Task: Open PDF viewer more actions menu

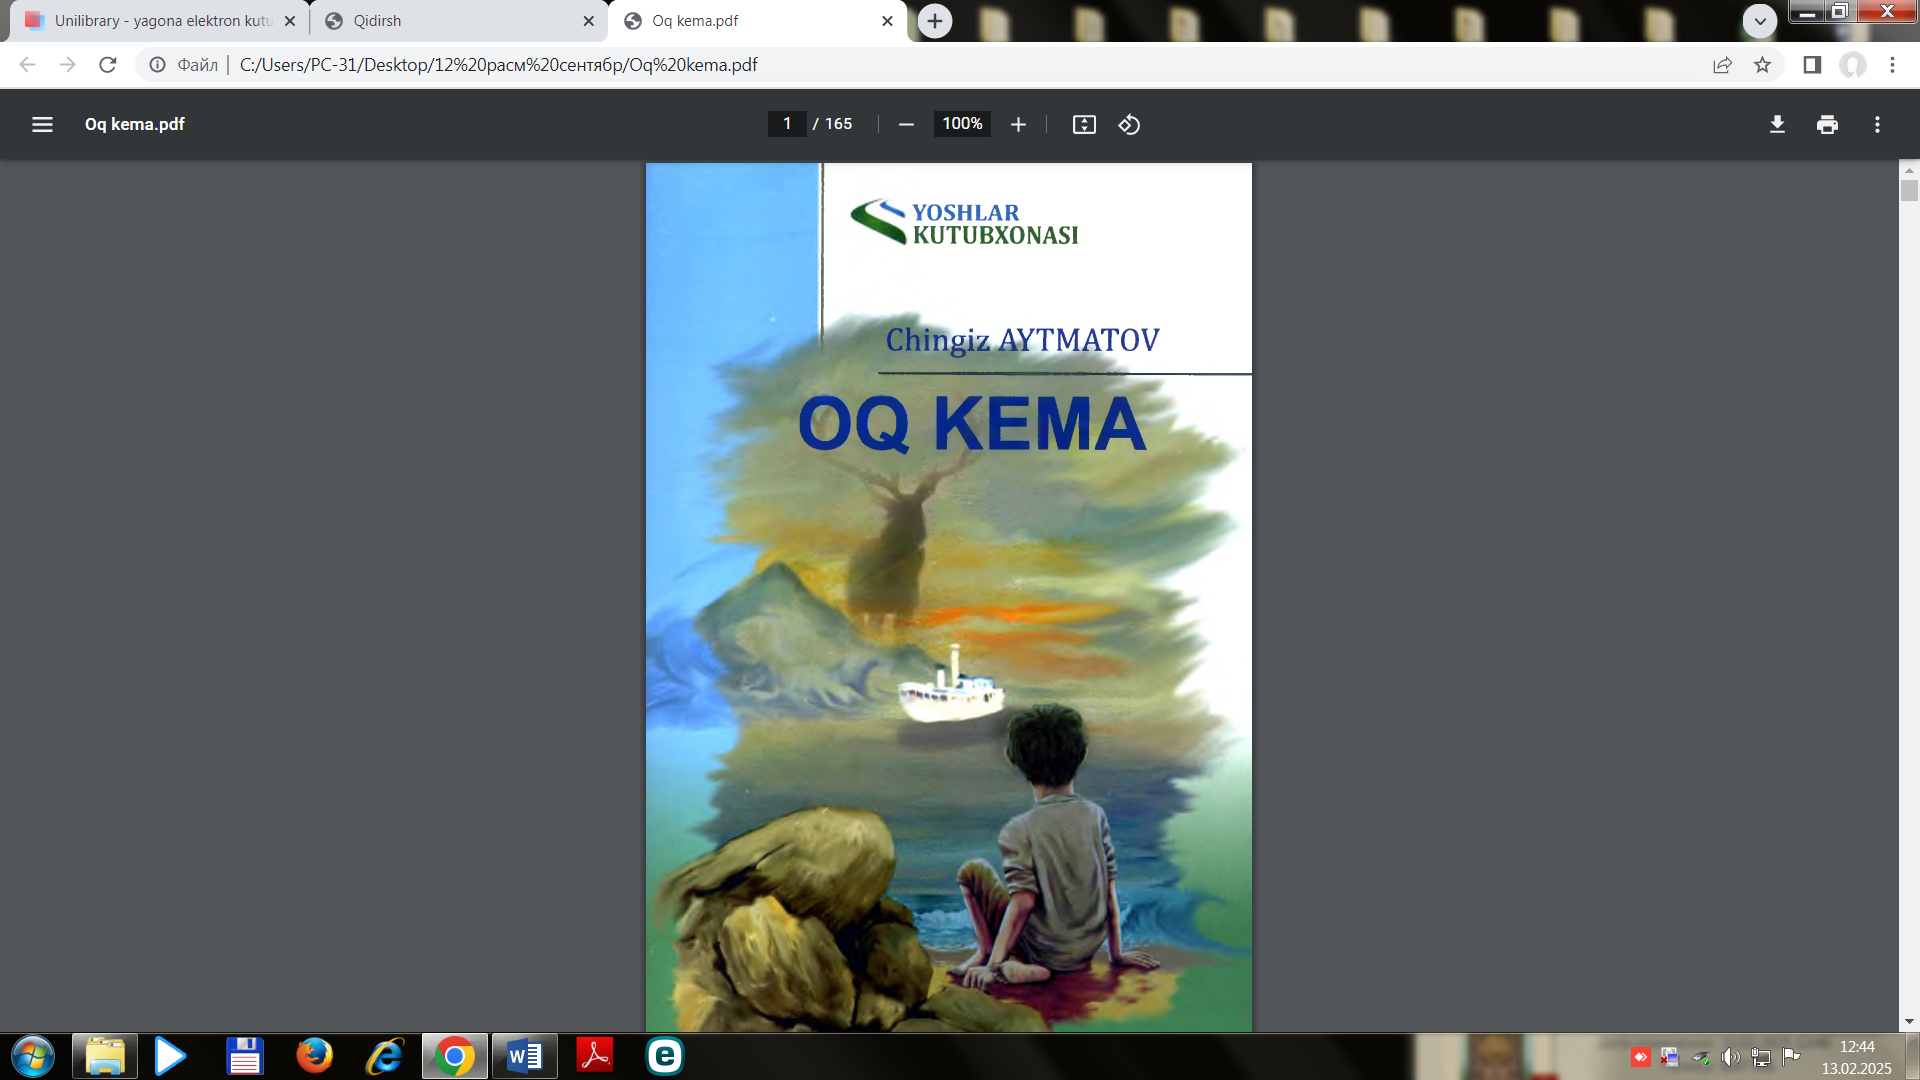Action: point(1877,124)
